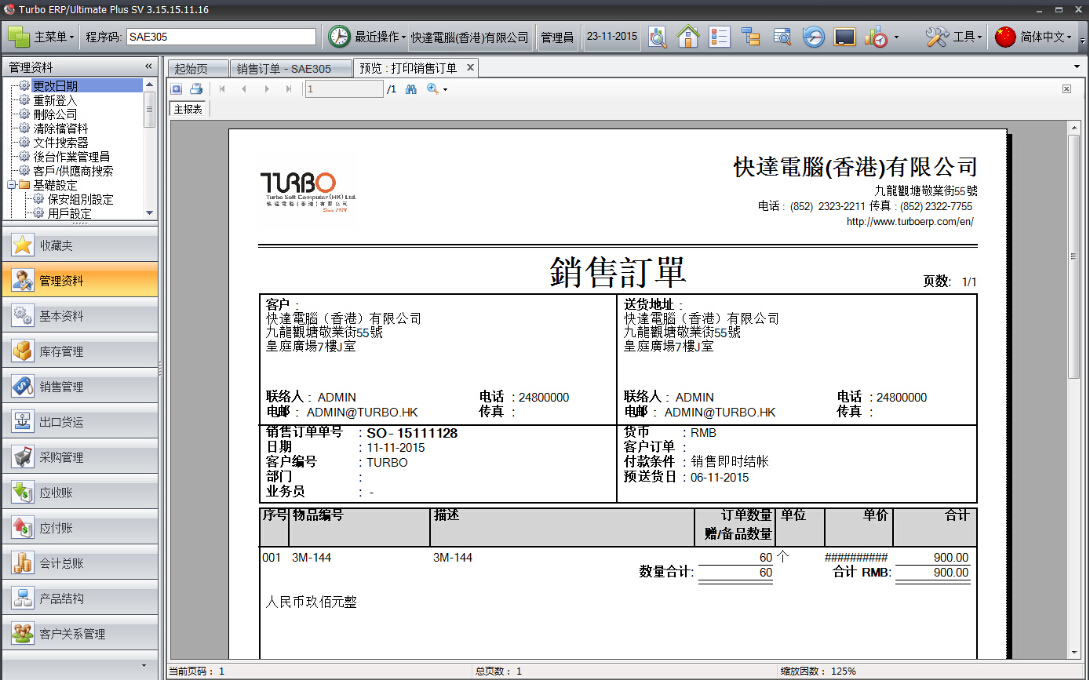Select 更改日期 in the tree
The height and width of the screenshot is (680, 1089).
tap(55, 85)
